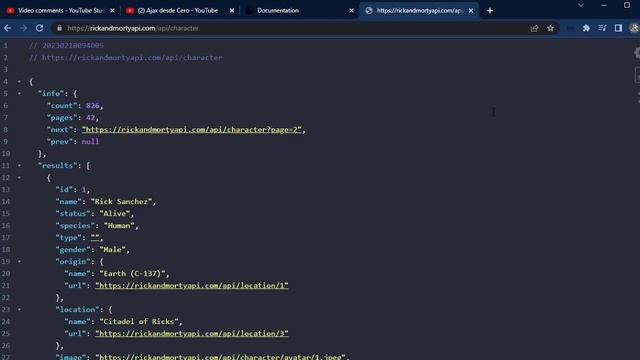This screenshot has height=360, width=640.
Task: Collapse the root object on line 4
Action: [19, 82]
